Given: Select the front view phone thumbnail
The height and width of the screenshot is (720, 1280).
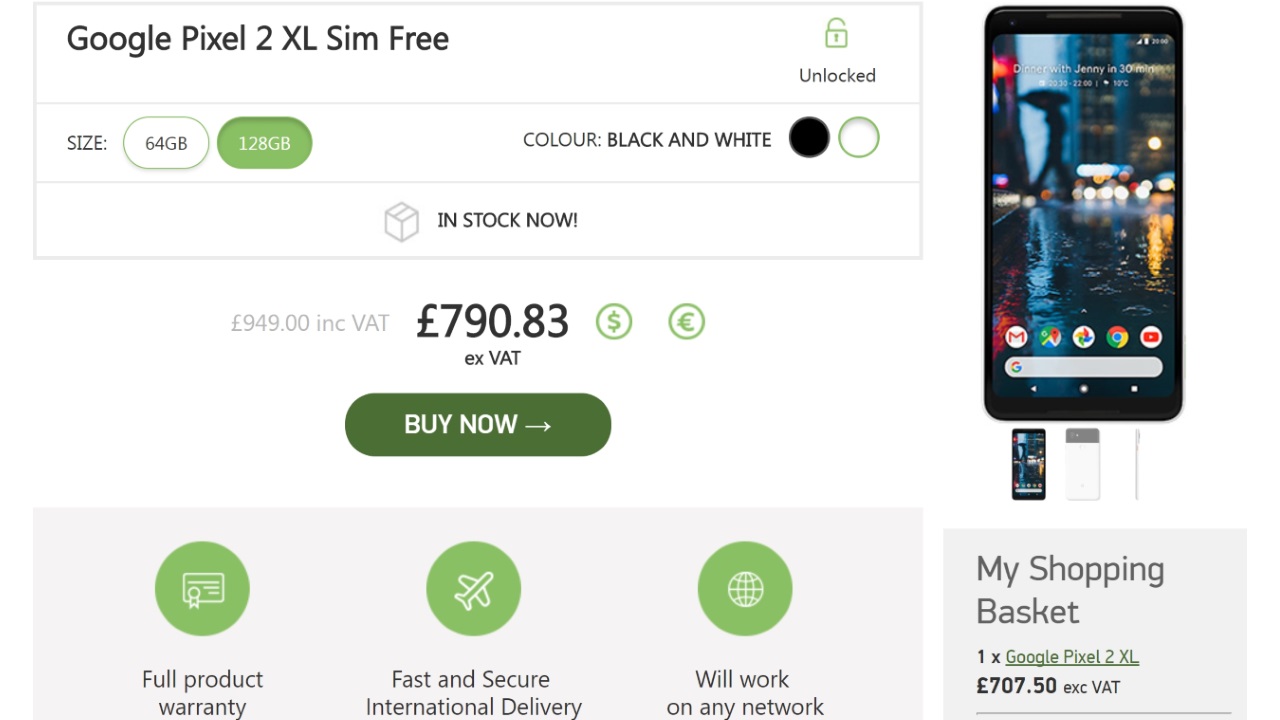Looking at the screenshot, I should 1028,464.
